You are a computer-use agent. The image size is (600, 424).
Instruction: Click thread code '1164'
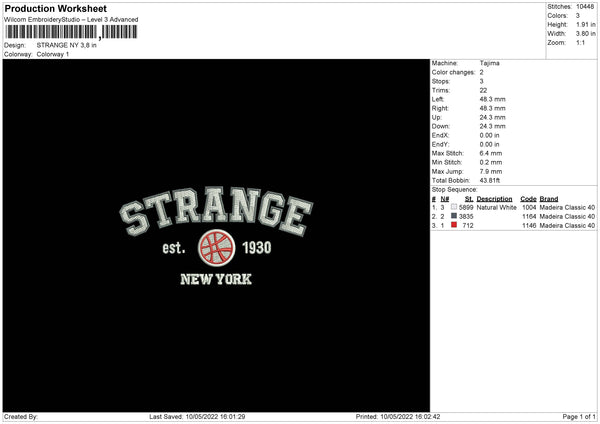529,217
